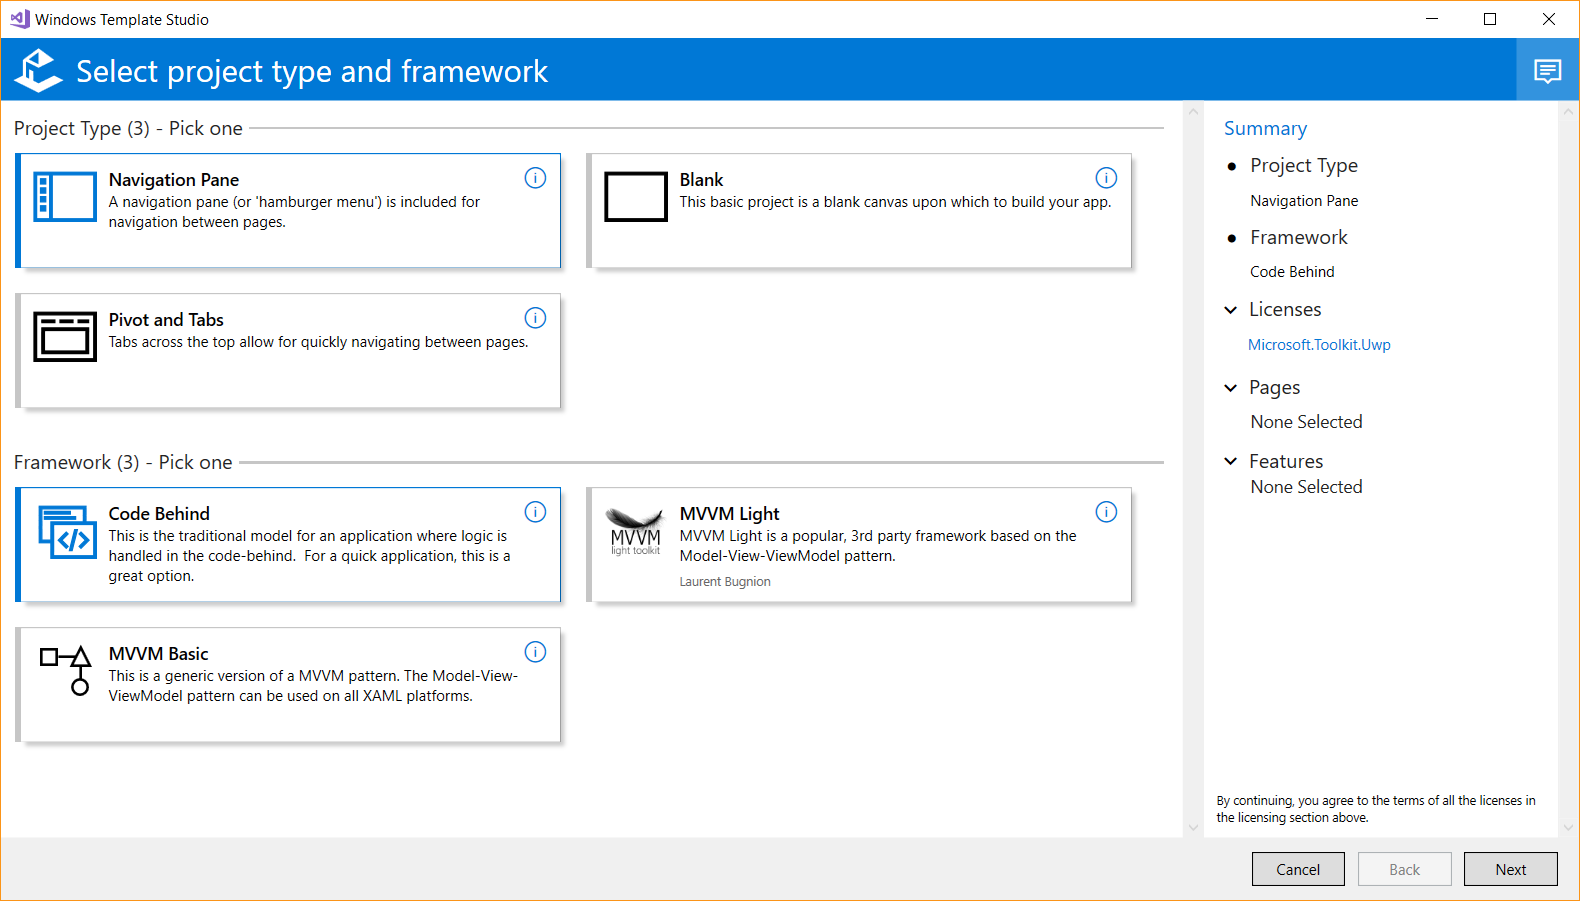Open info for Blank project type
The width and height of the screenshot is (1580, 901).
pyautogui.click(x=1106, y=178)
